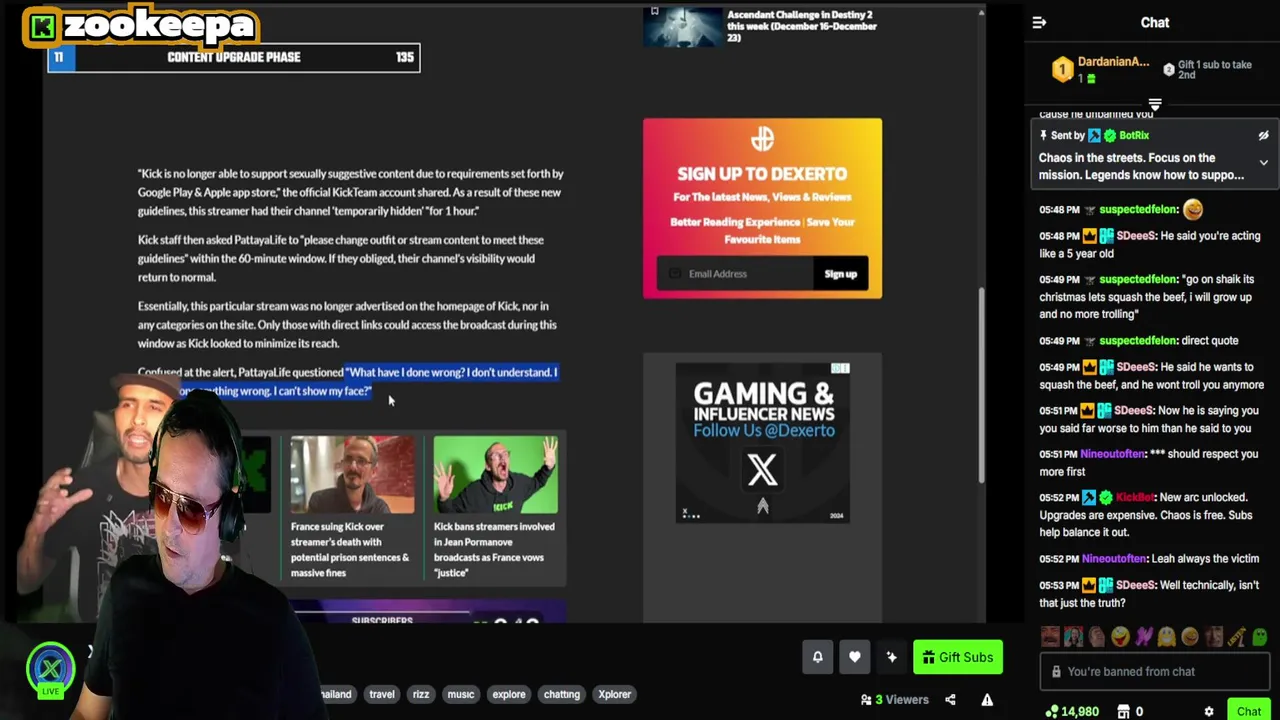Image resolution: width=1280 pixels, height=720 pixels.
Task: Click the rank 2 hexagon badge icon
Action: [x=1169, y=69]
